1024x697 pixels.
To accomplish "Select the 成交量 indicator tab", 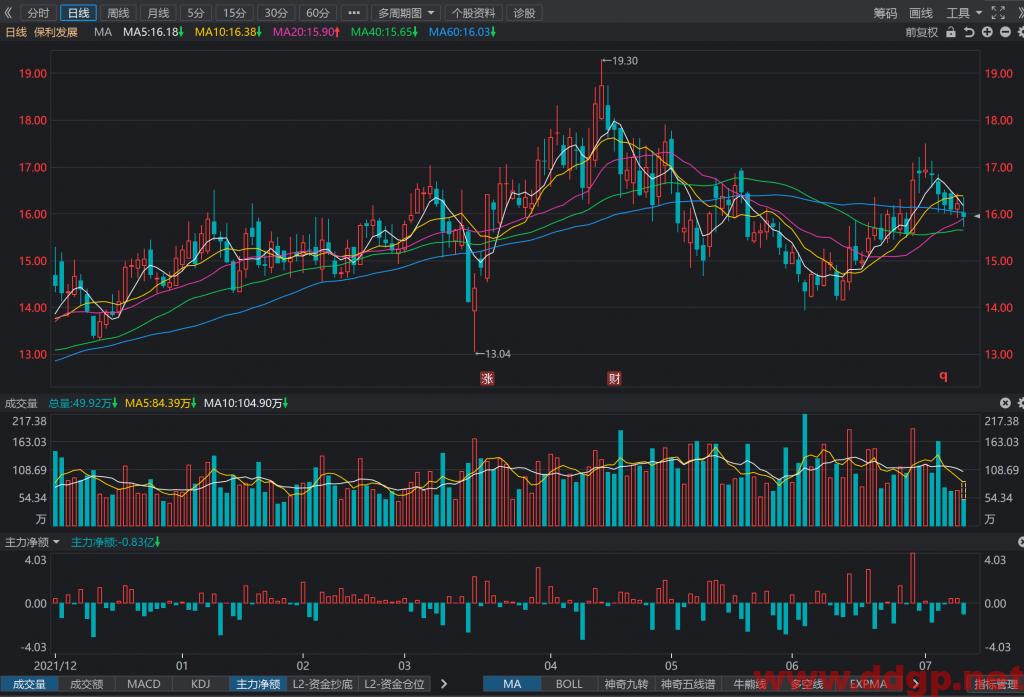I will [x=29, y=684].
